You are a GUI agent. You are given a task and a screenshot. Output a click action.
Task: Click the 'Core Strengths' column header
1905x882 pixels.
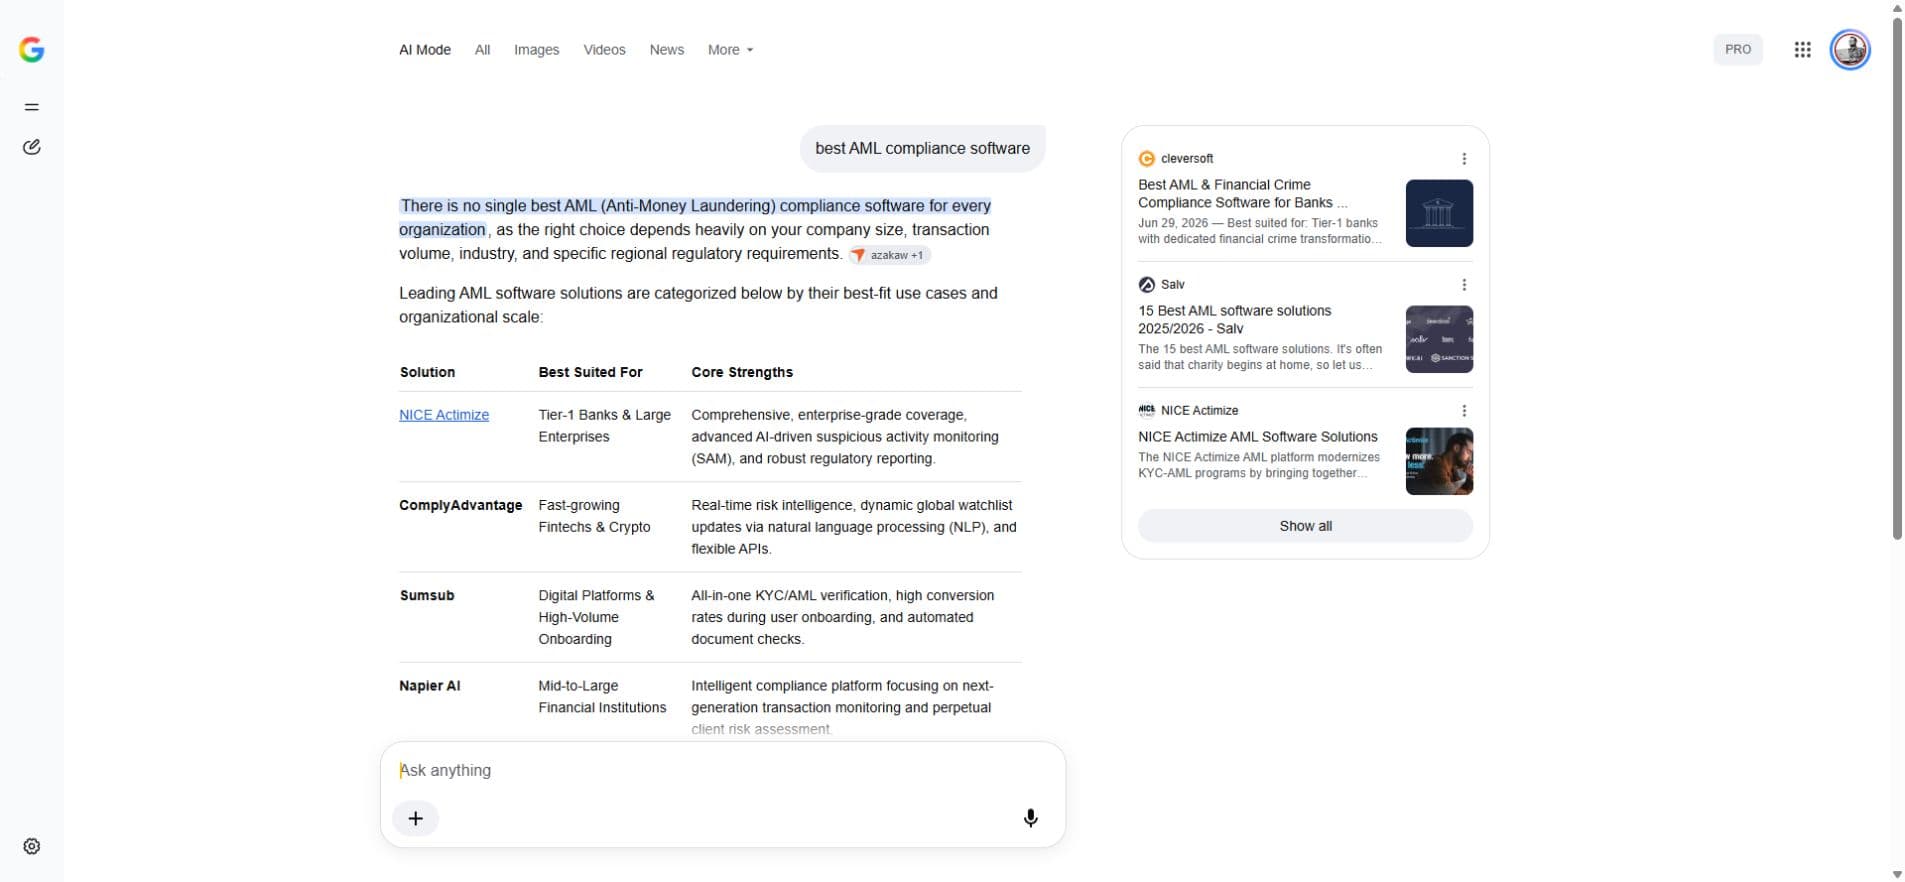tap(741, 372)
